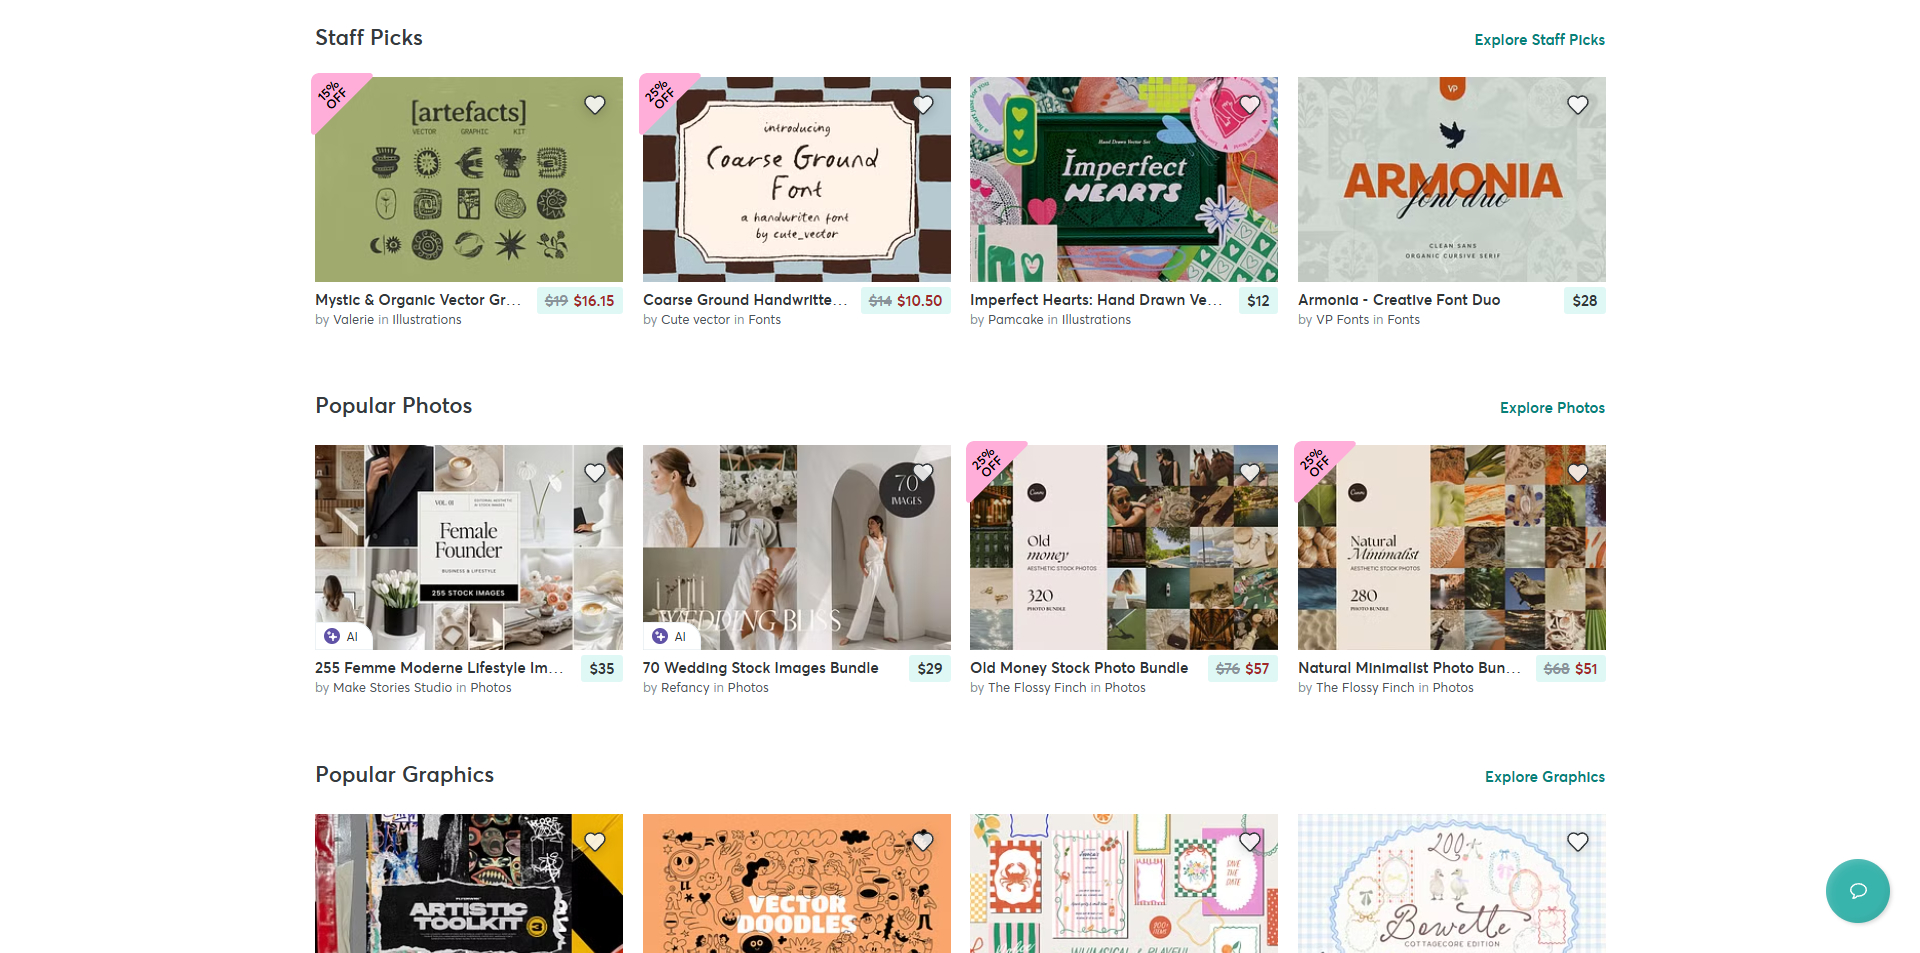The height and width of the screenshot is (953, 1920).
Task: Open the Coarse Ground Font preview image
Action: (797, 180)
